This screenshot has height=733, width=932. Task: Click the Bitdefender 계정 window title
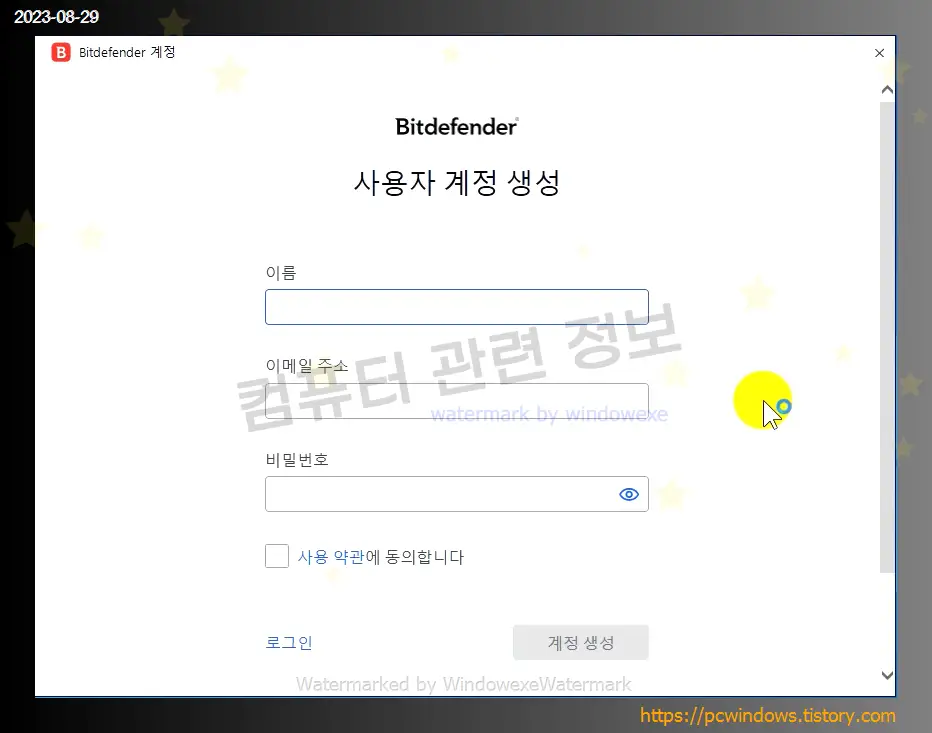[x=127, y=52]
